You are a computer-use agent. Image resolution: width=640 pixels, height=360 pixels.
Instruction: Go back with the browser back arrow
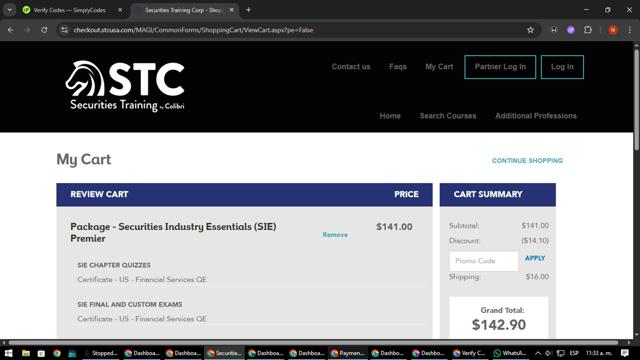[11, 30]
